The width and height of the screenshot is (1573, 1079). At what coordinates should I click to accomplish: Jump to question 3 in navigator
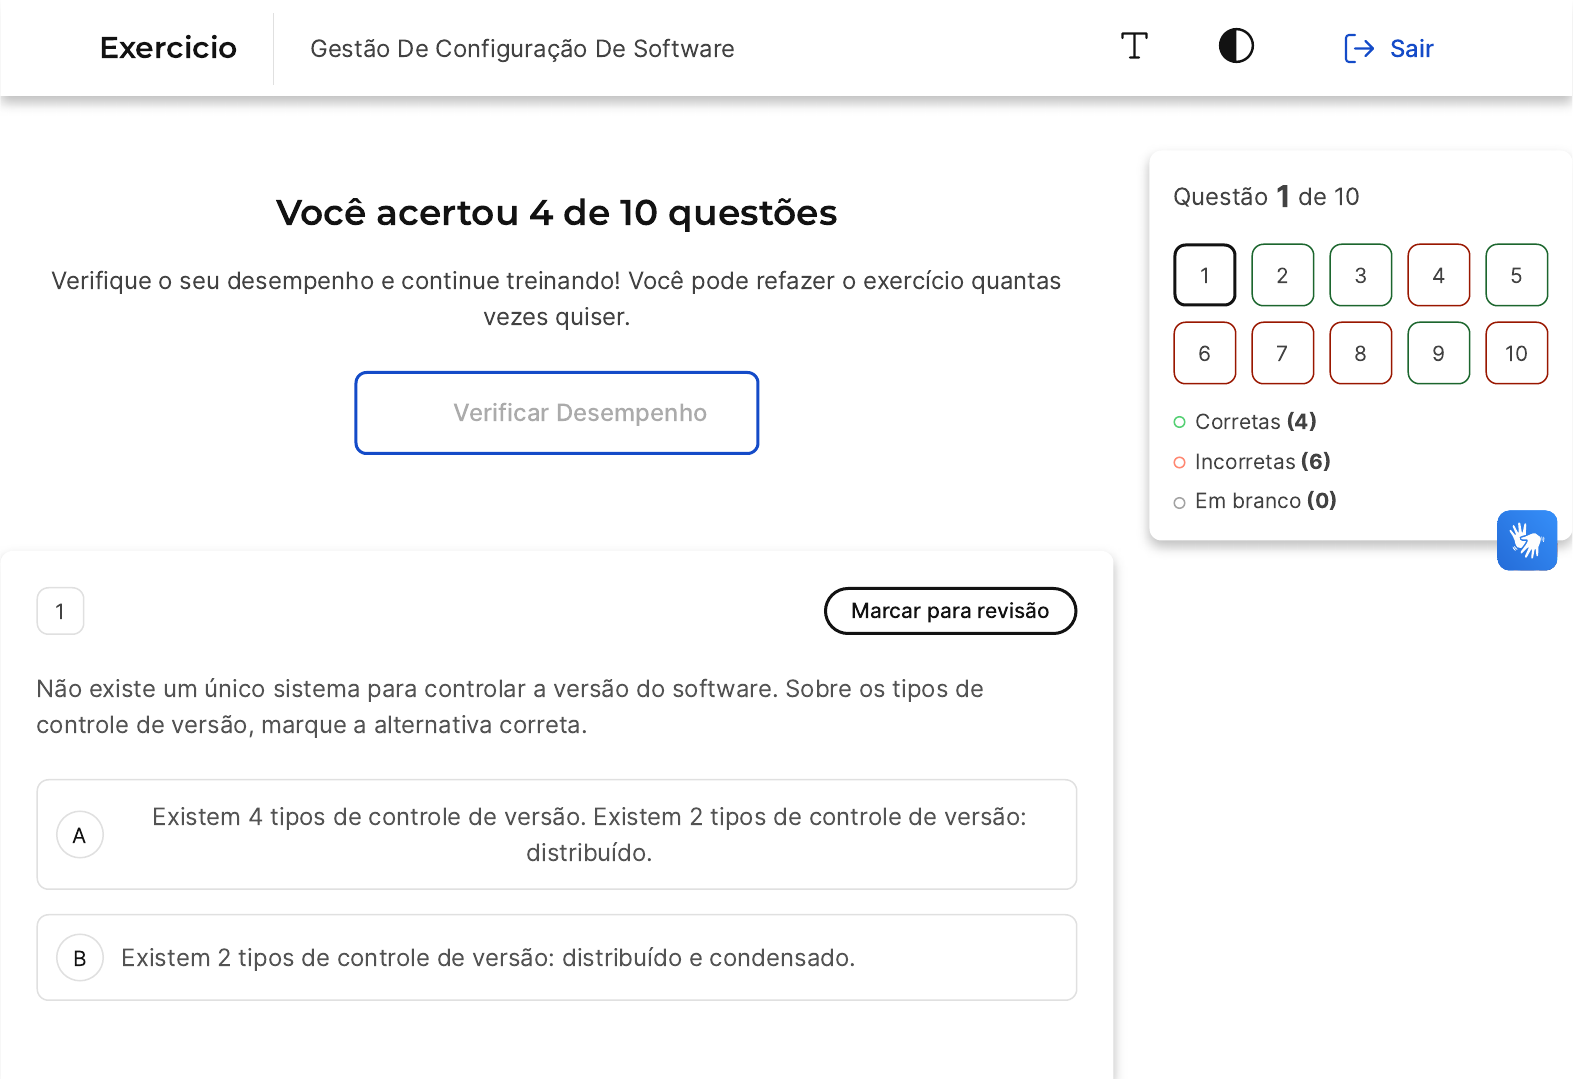coord(1360,275)
